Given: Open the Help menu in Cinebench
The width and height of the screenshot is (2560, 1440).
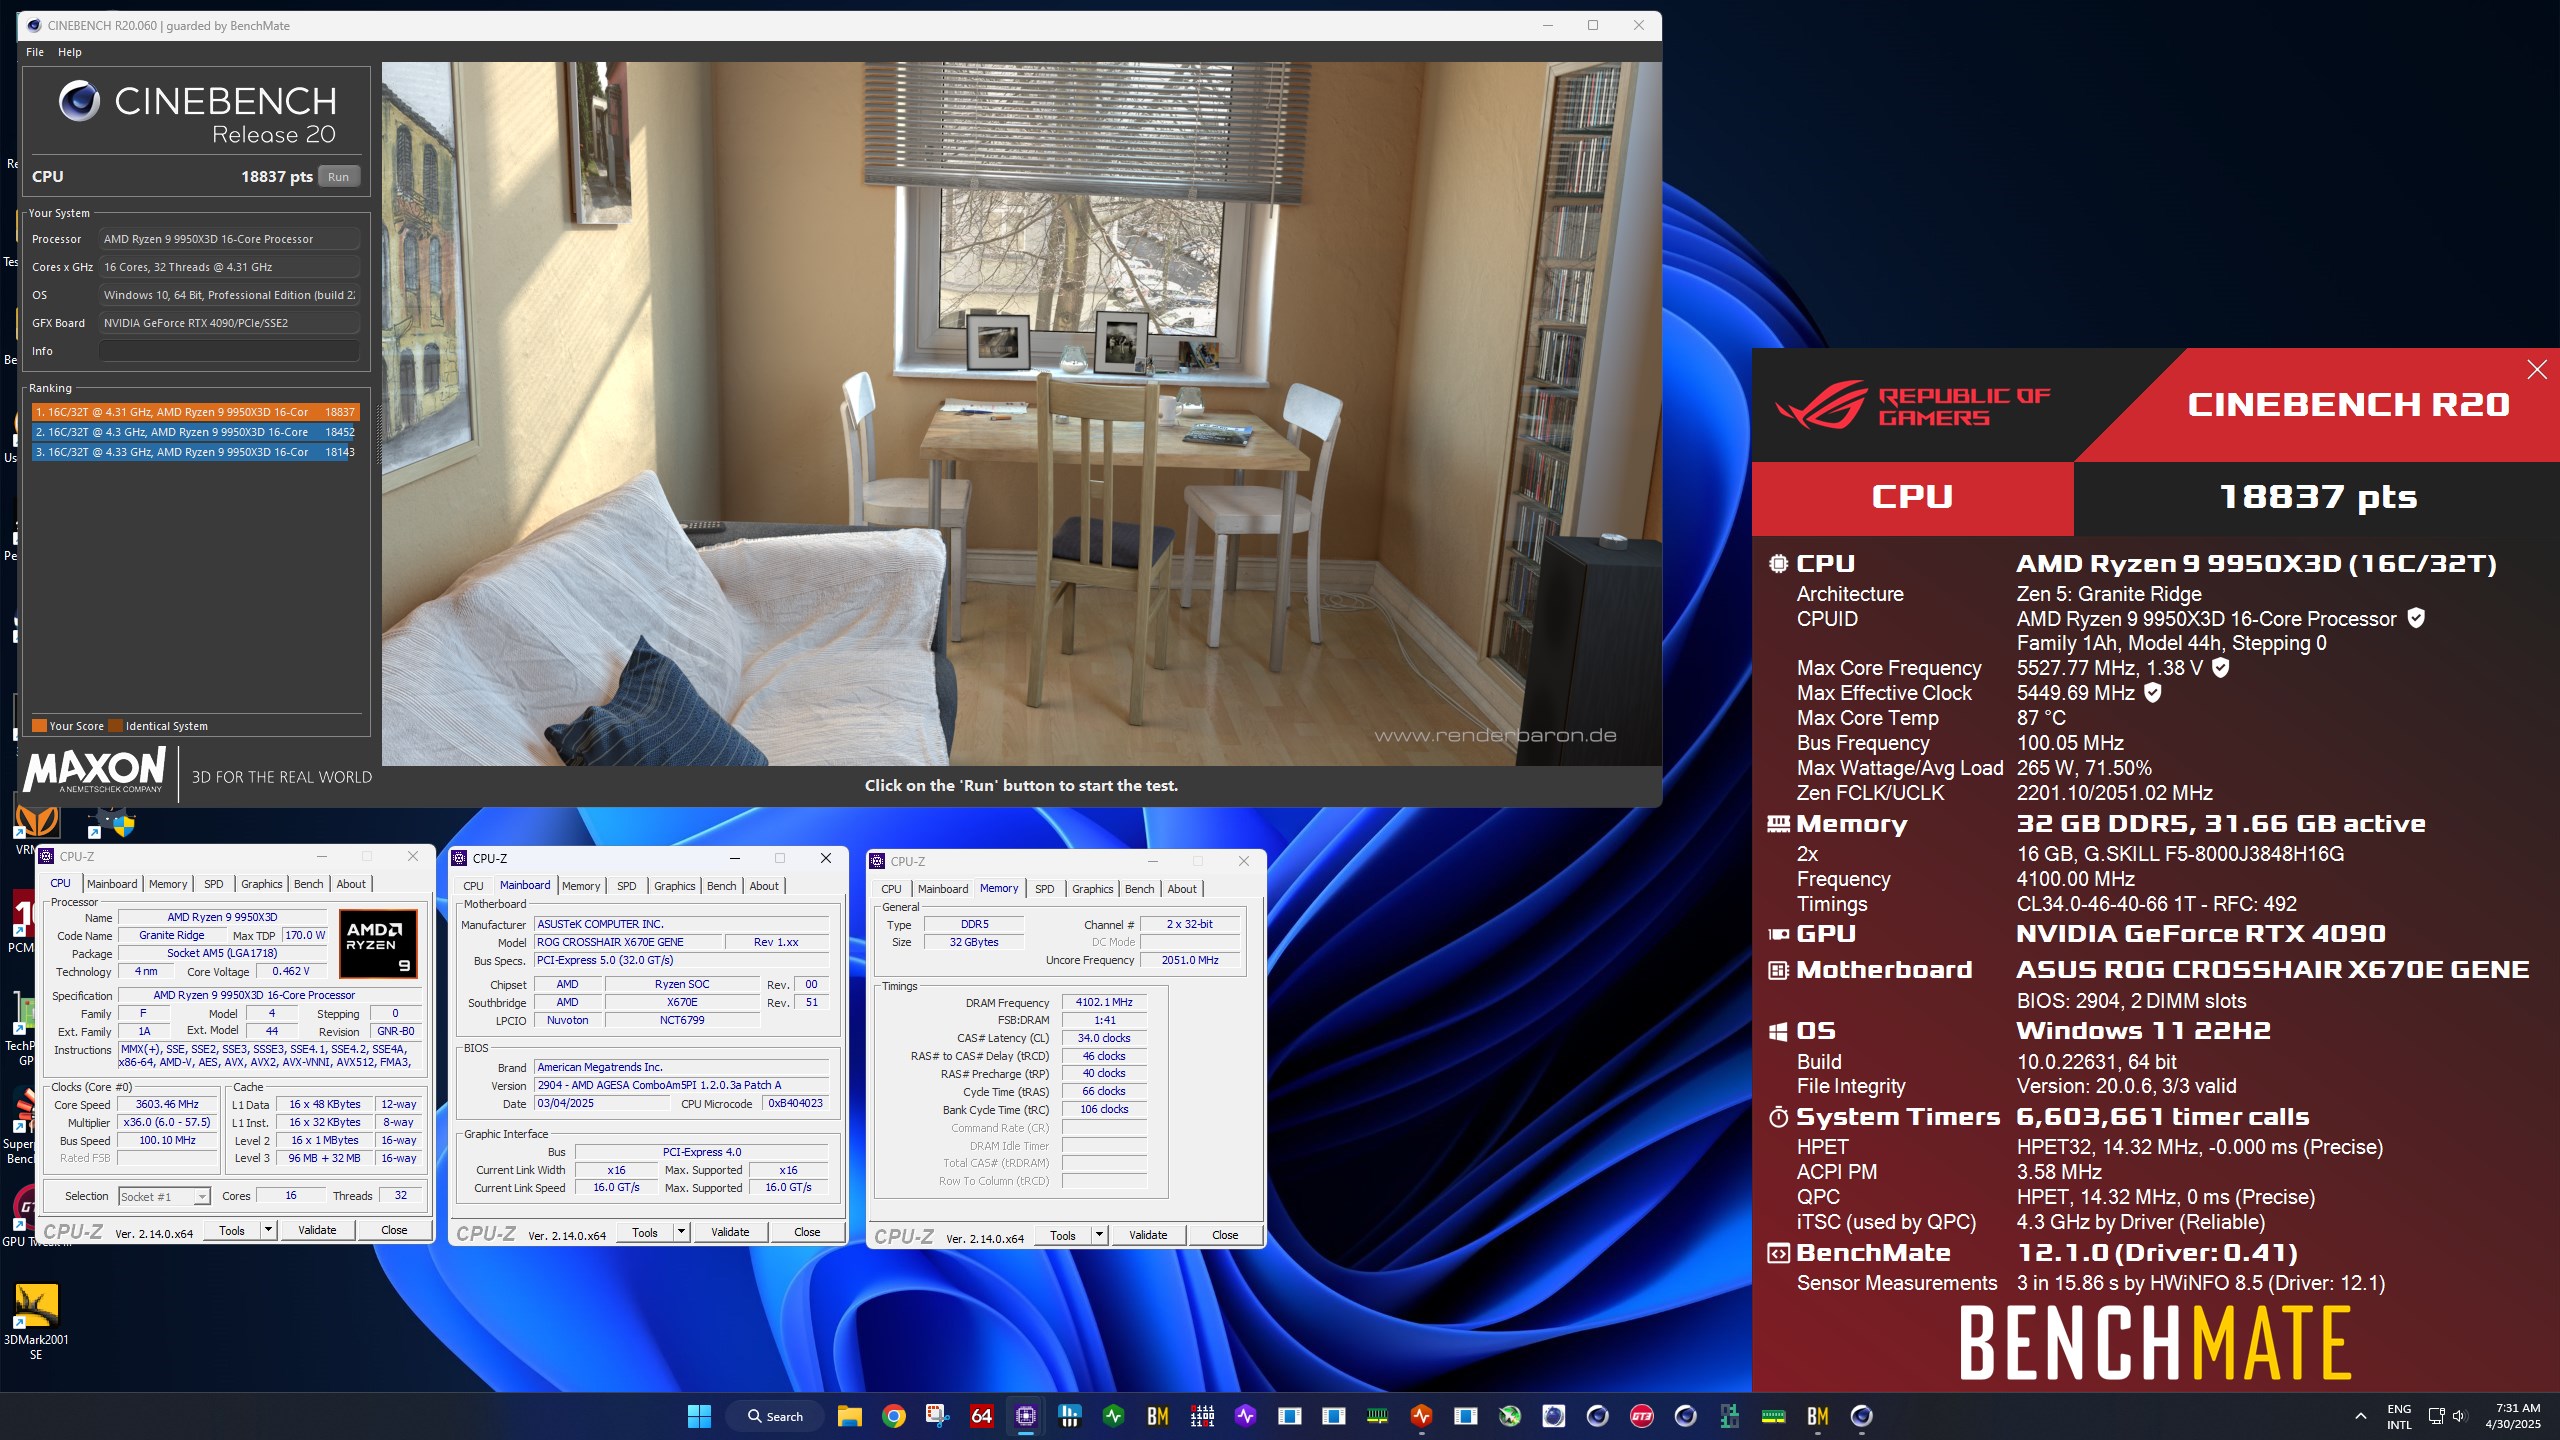Looking at the screenshot, I should pyautogui.click(x=70, y=52).
